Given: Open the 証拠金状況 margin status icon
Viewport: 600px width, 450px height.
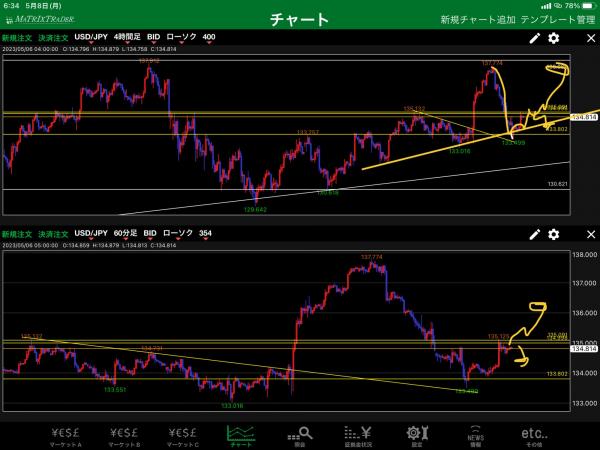Looking at the screenshot, I should pyautogui.click(x=358, y=437).
